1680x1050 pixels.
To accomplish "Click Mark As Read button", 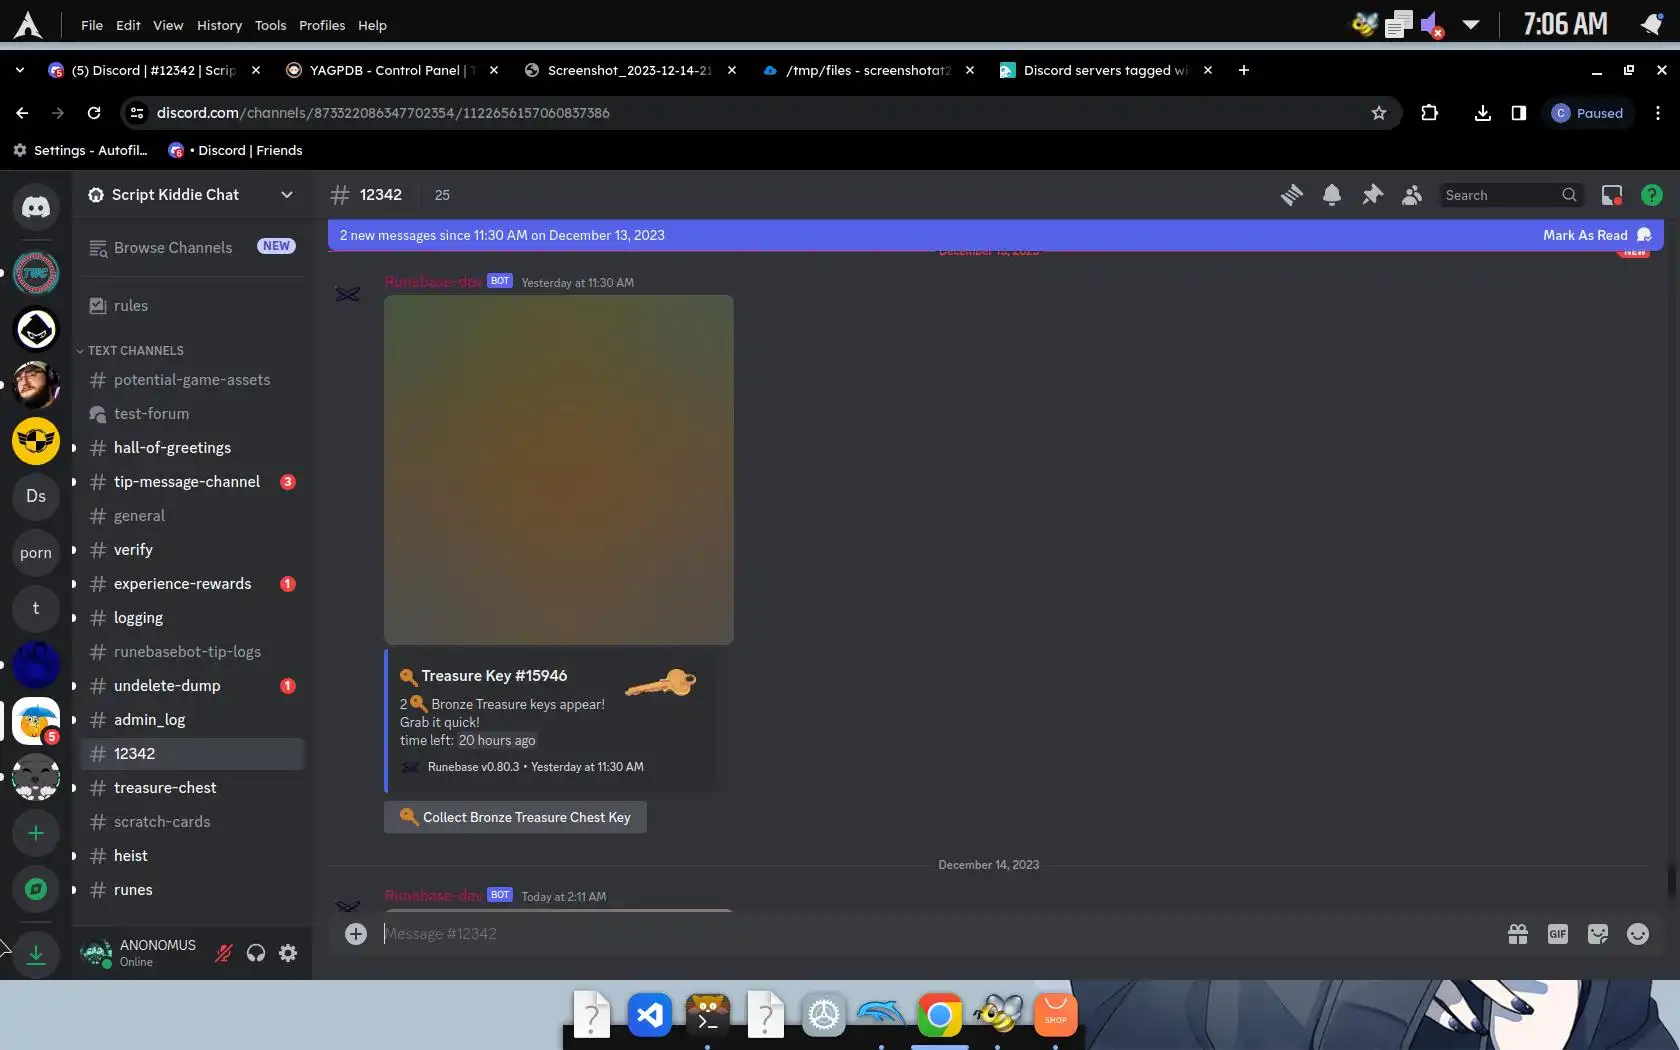I will click(x=1597, y=235).
